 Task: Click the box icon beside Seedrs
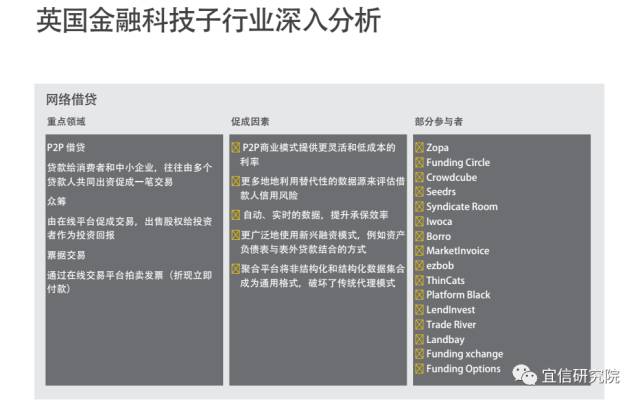420,192
